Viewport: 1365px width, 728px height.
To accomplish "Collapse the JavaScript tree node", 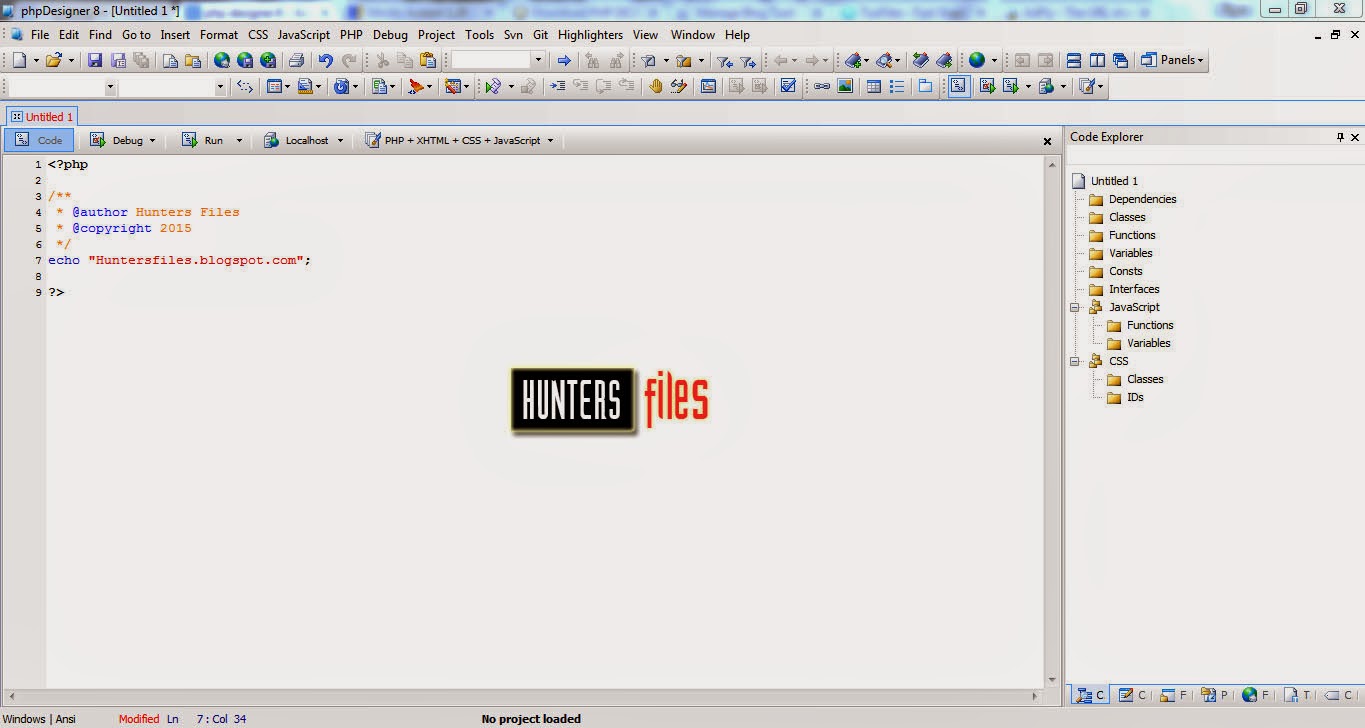I will (1075, 307).
